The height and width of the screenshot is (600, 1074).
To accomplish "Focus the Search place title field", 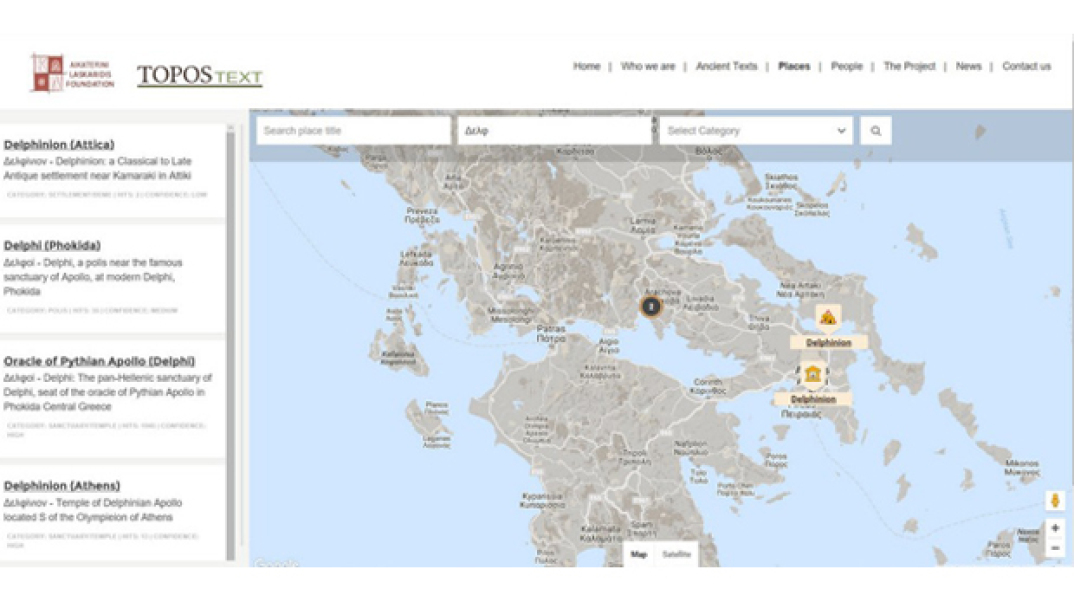I will pos(353,131).
